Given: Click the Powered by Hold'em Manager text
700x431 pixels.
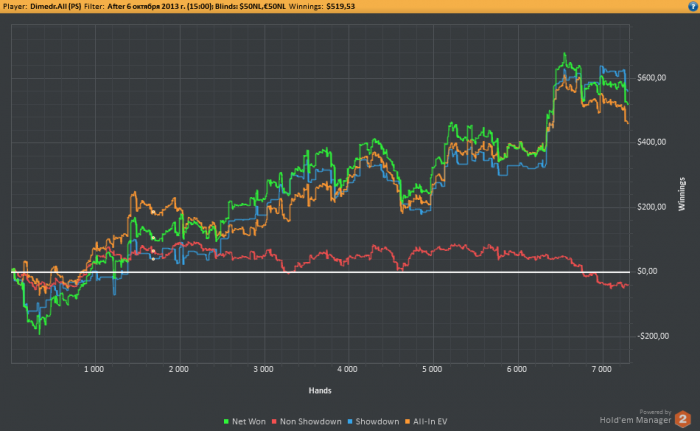Looking at the screenshot, I should click(635, 417).
